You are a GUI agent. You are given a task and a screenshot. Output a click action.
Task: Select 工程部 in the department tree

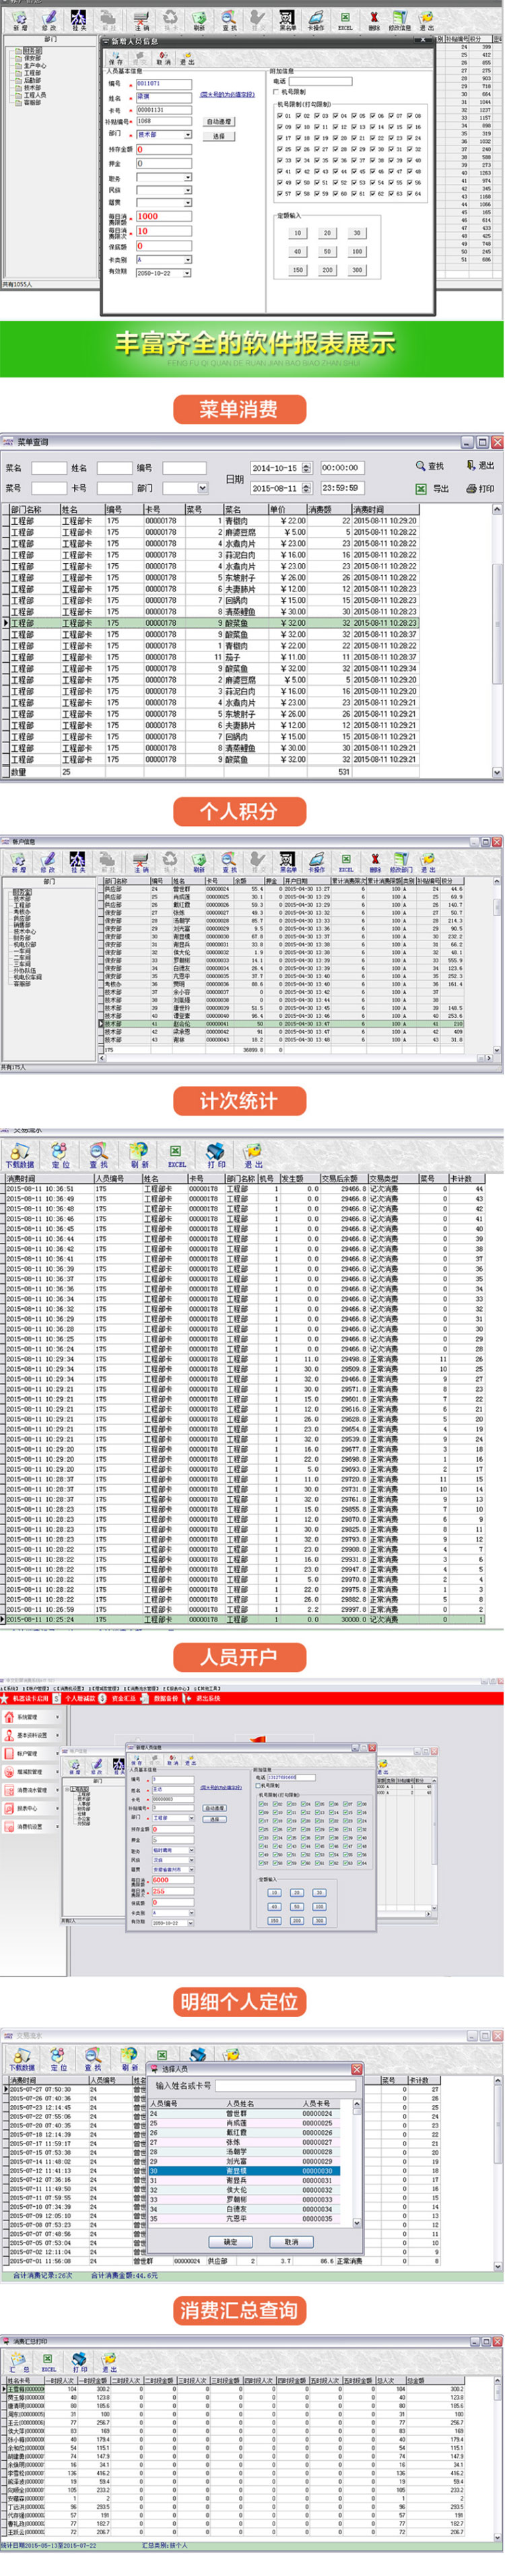pyautogui.click(x=32, y=73)
